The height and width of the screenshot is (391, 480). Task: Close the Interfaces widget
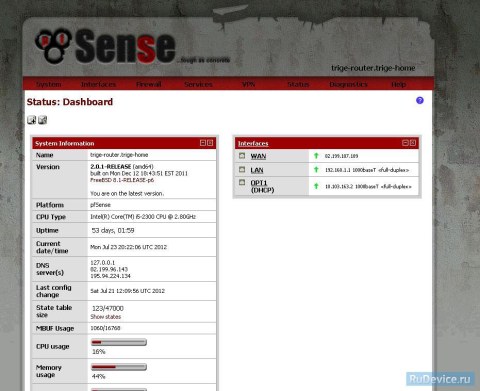(x=413, y=143)
